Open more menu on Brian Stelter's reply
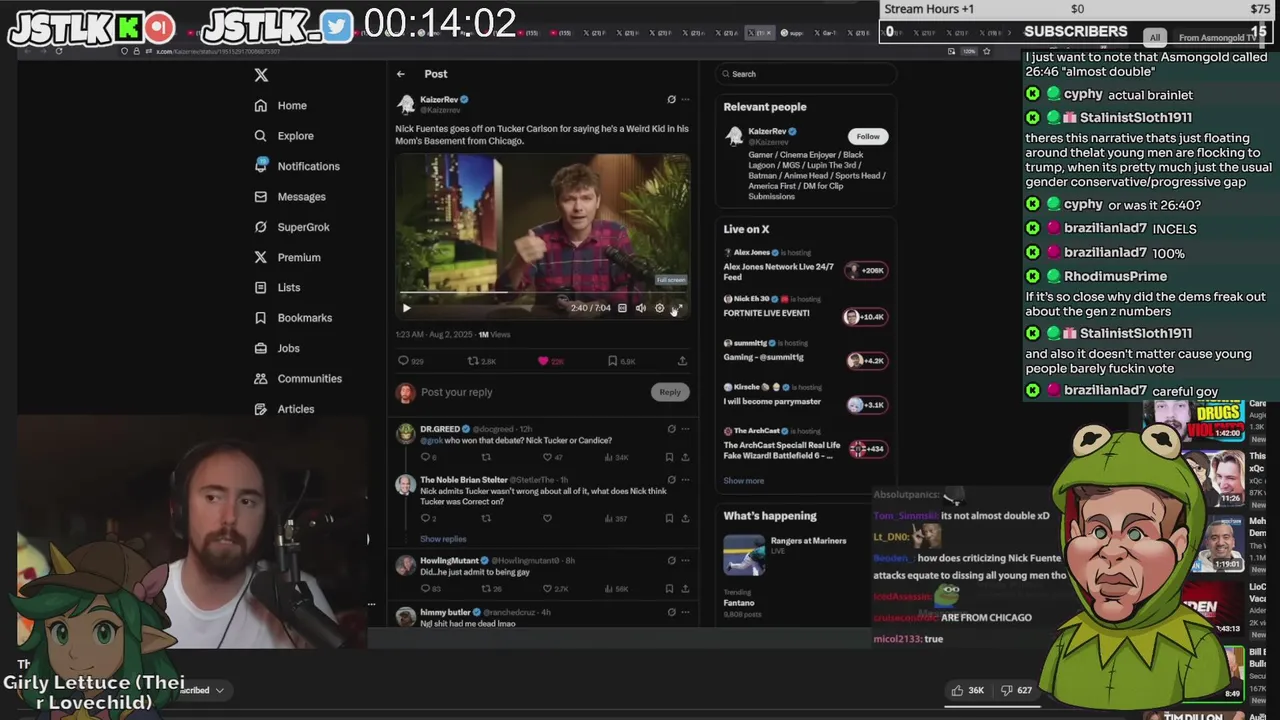 pyautogui.click(x=685, y=480)
